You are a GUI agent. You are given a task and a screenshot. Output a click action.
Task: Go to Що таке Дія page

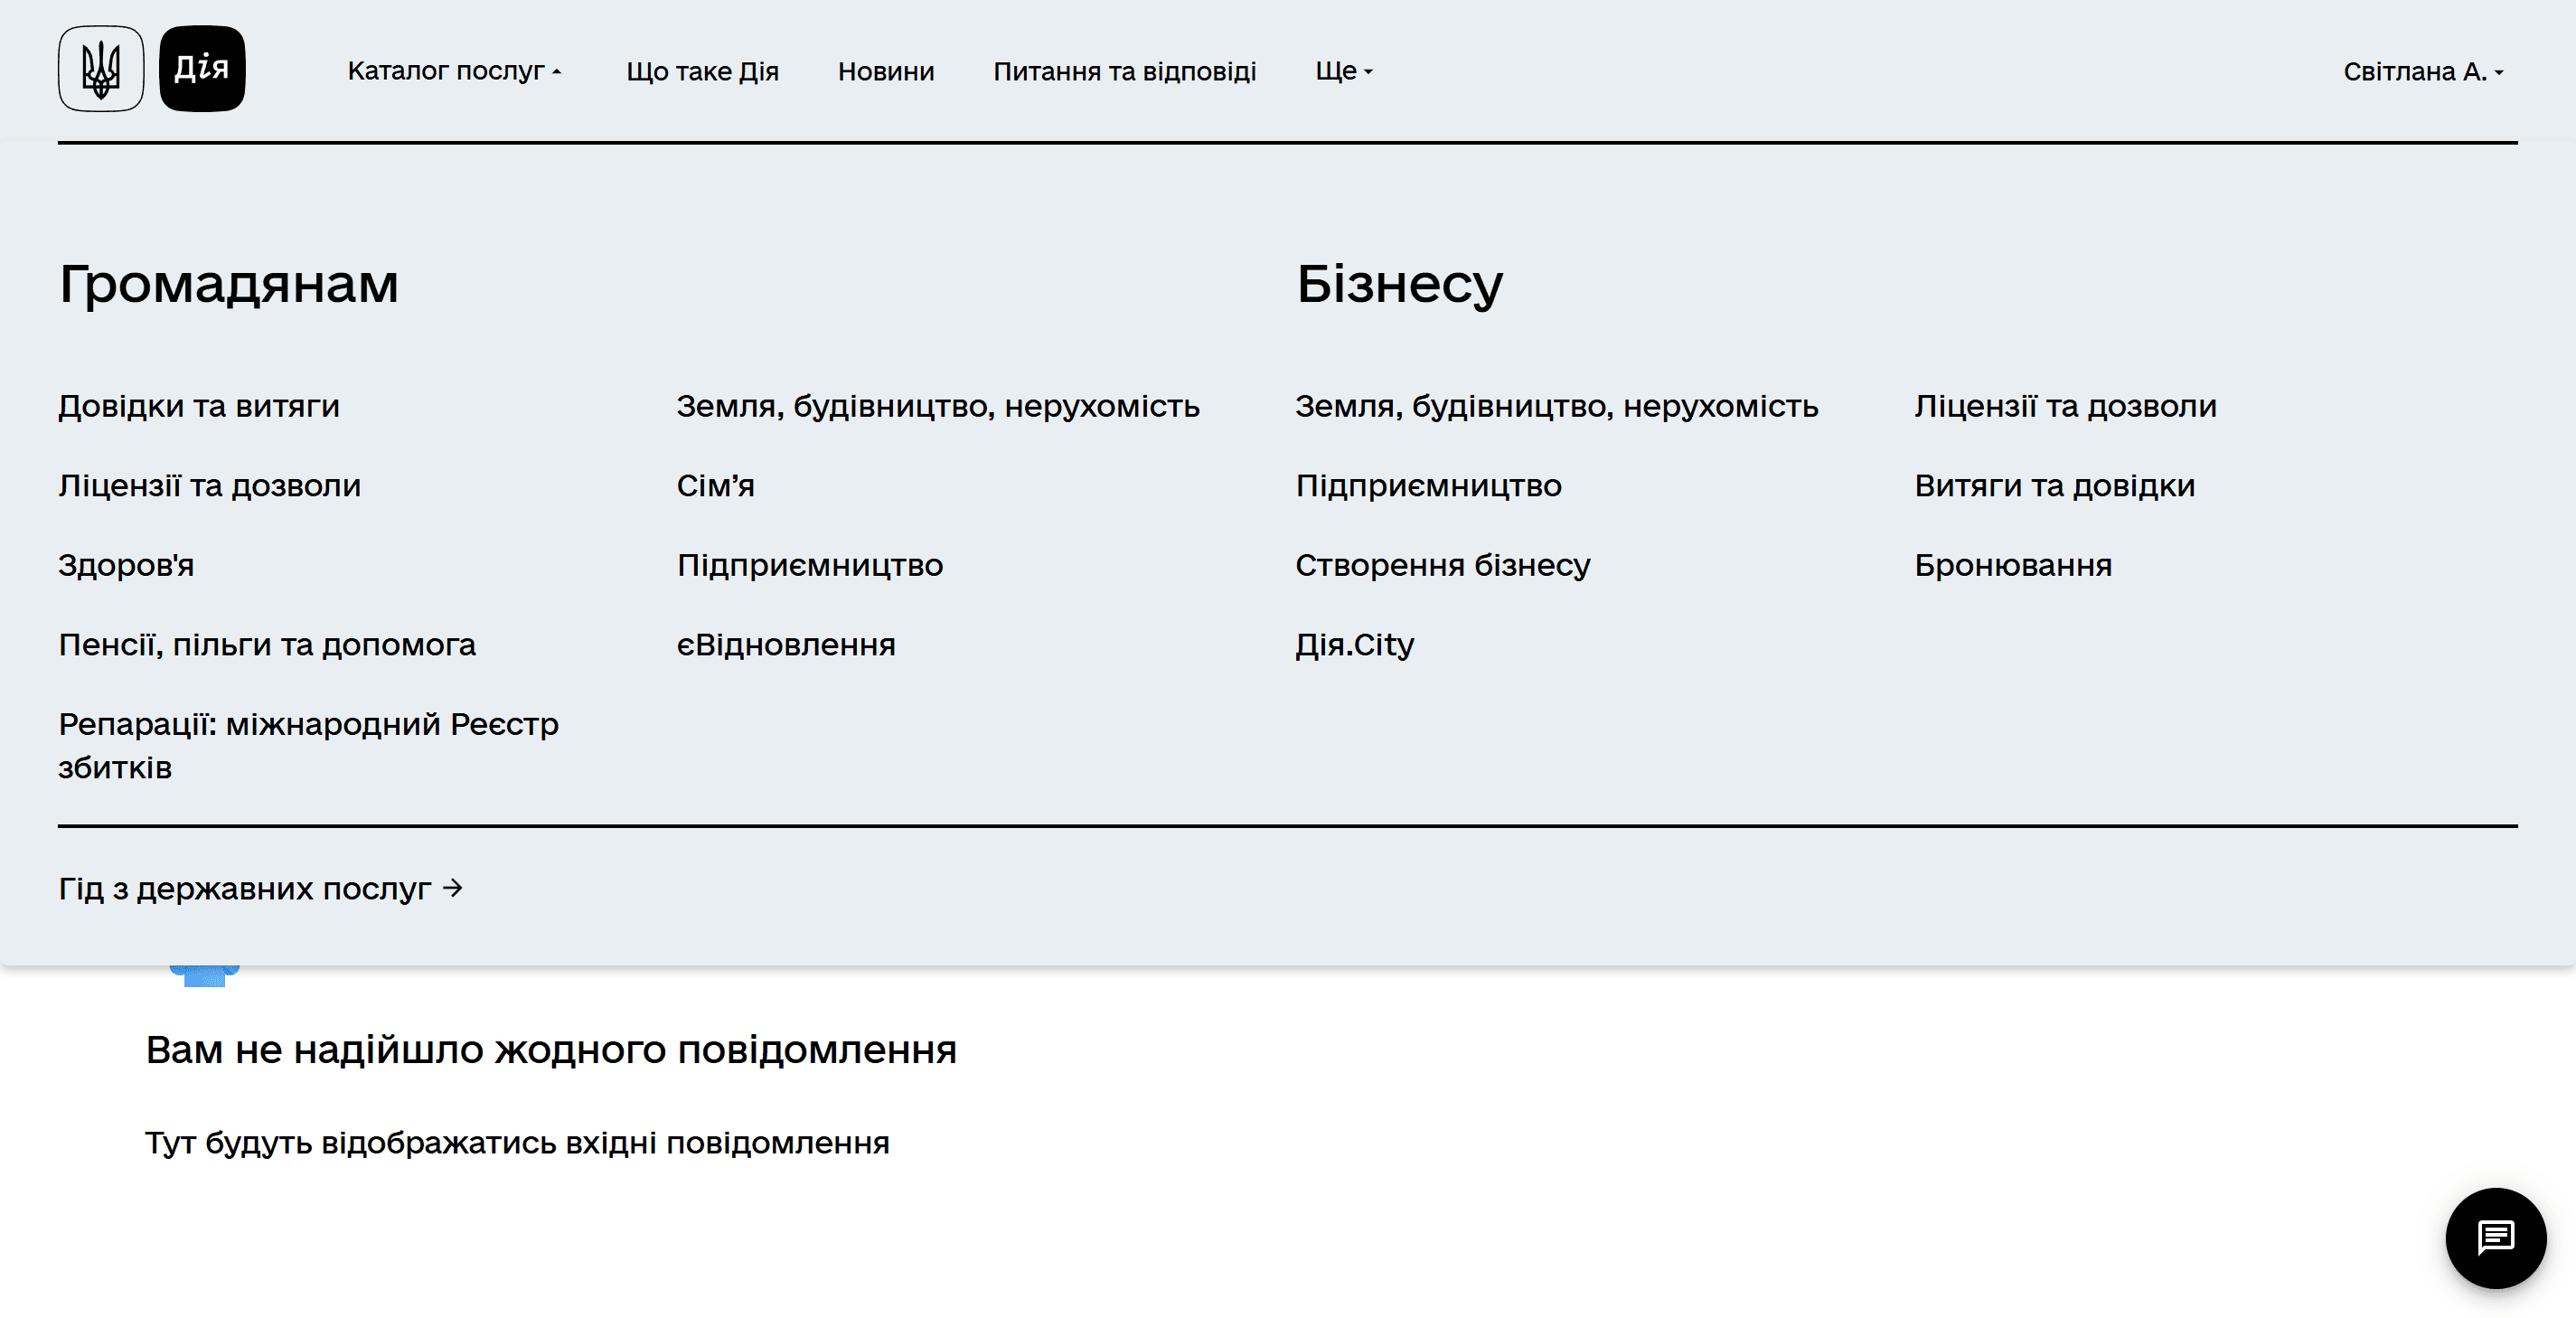tap(702, 71)
